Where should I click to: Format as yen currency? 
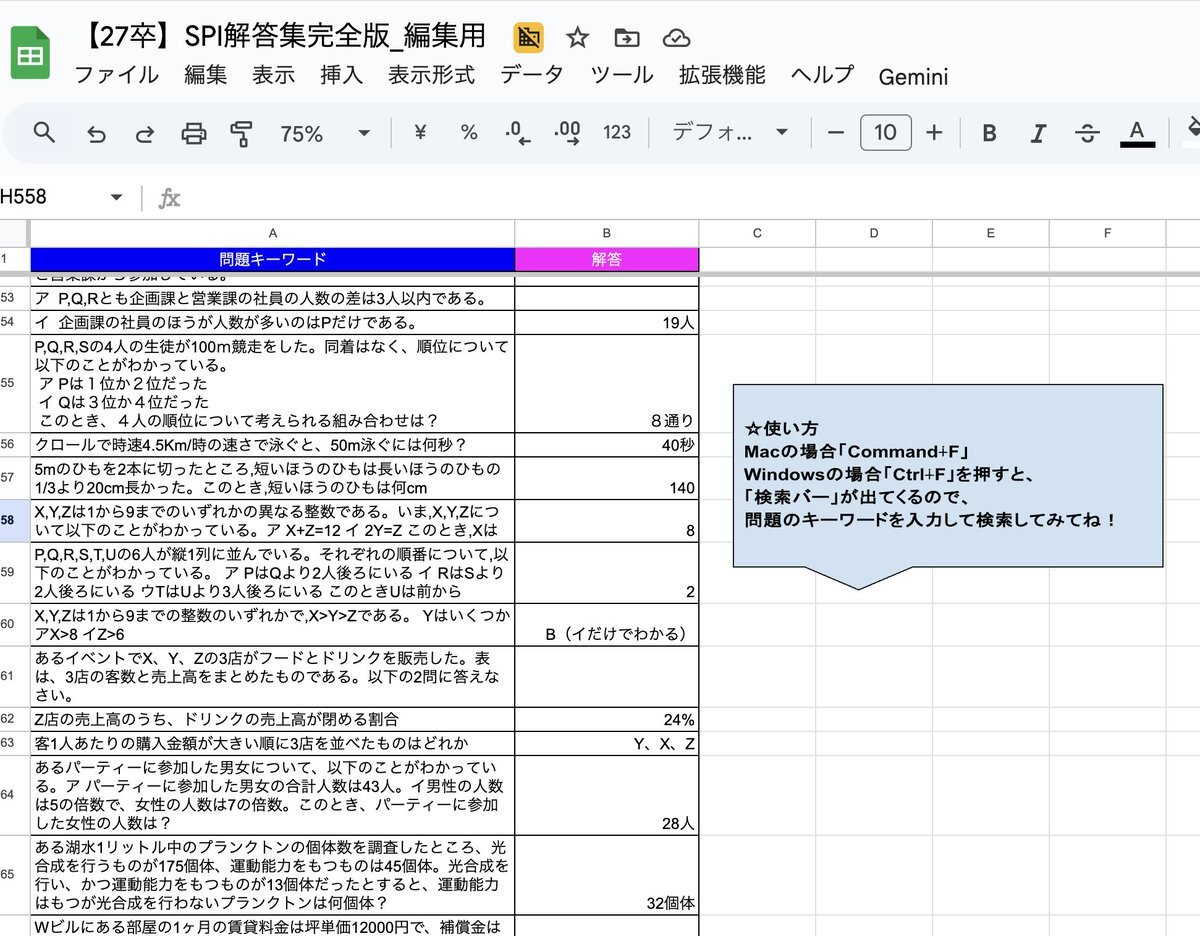[420, 133]
